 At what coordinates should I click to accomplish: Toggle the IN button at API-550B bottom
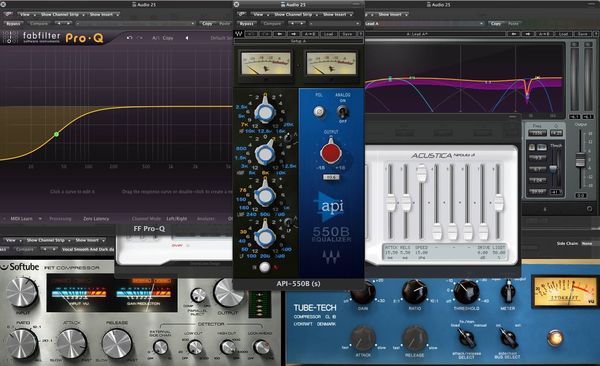coord(264,267)
